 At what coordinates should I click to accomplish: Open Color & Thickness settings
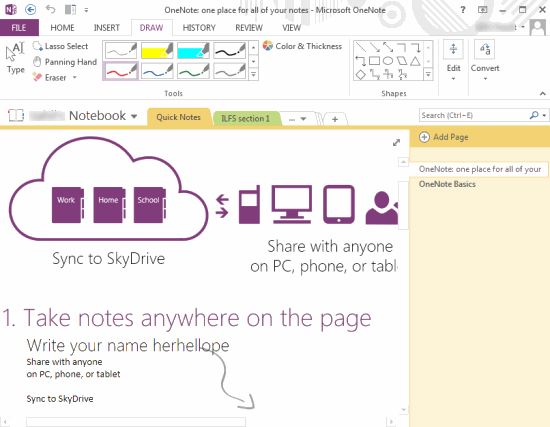302,46
